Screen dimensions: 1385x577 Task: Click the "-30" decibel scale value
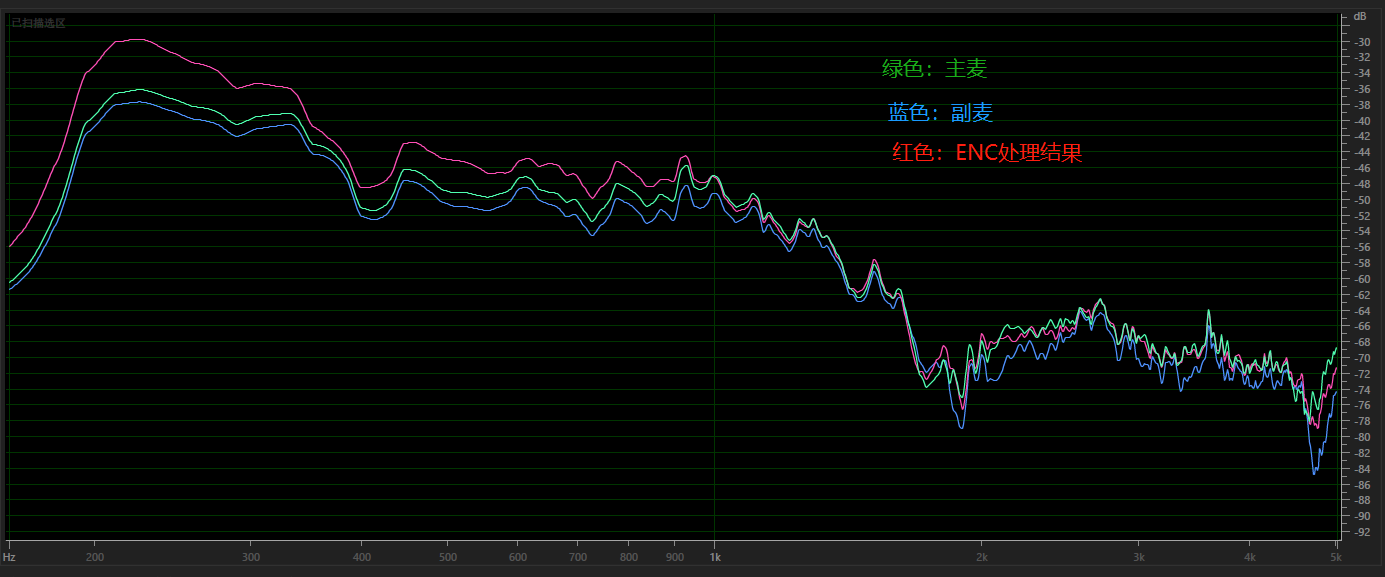tap(1361, 42)
